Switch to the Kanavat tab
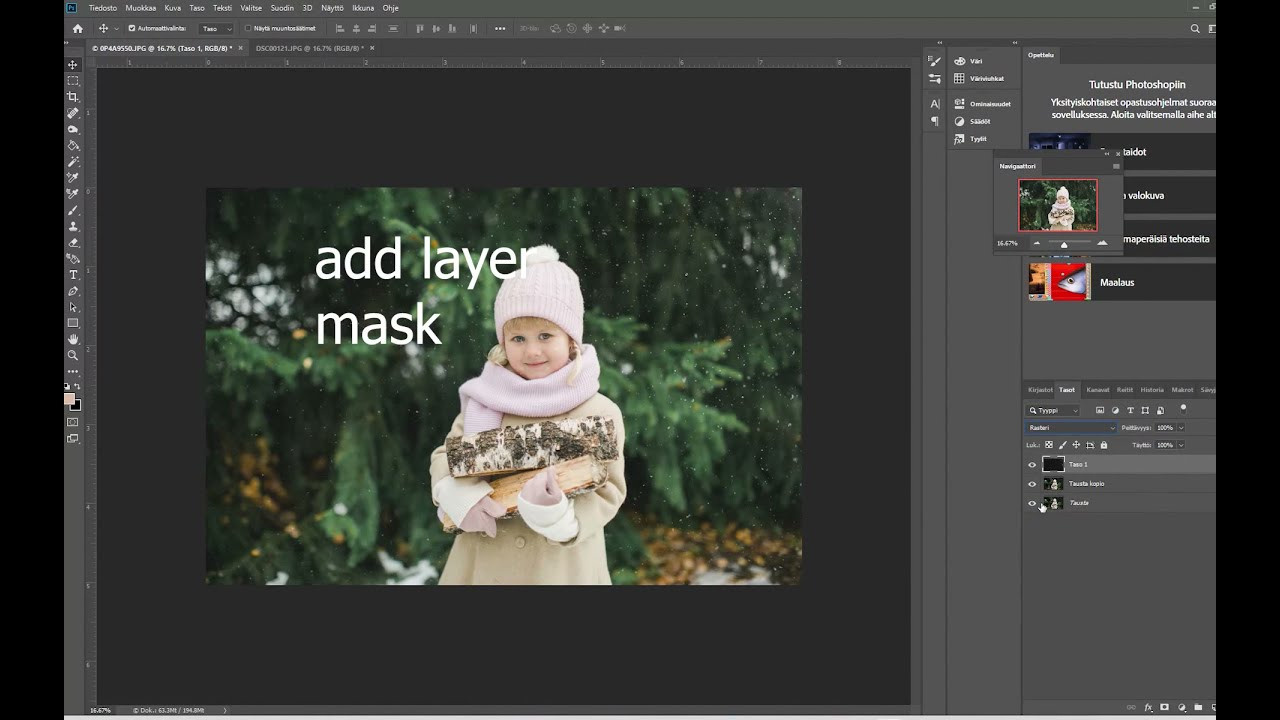This screenshot has height=720, width=1280. pos(1098,390)
